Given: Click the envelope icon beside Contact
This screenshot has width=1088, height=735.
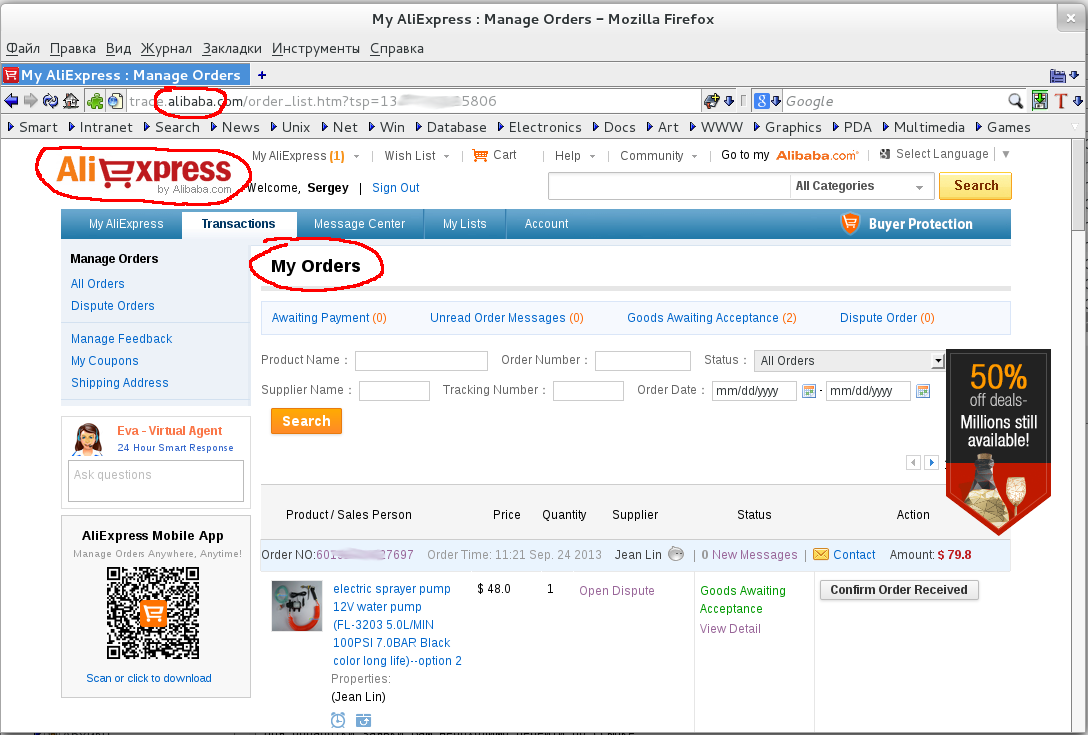Looking at the screenshot, I should [821, 554].
